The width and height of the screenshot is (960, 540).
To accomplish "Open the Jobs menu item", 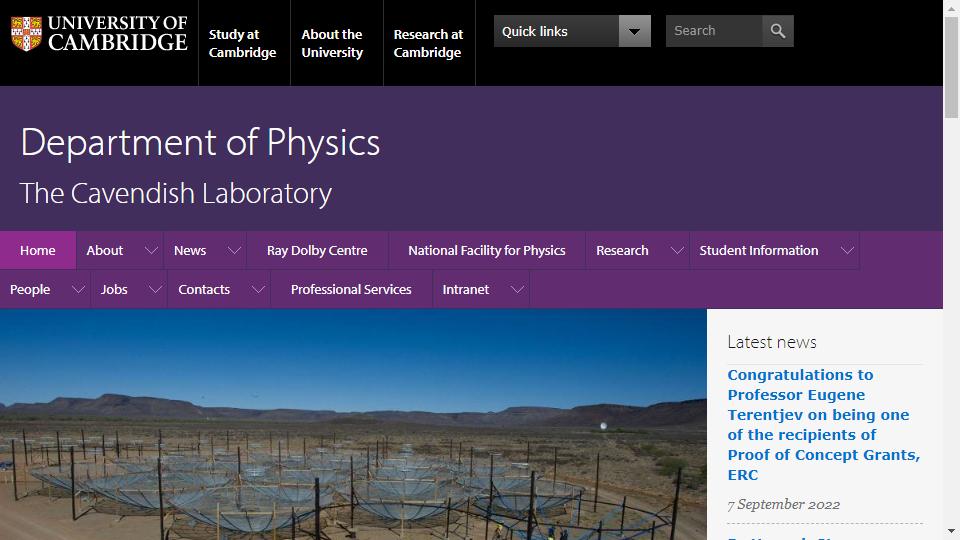I will [114, 289].
